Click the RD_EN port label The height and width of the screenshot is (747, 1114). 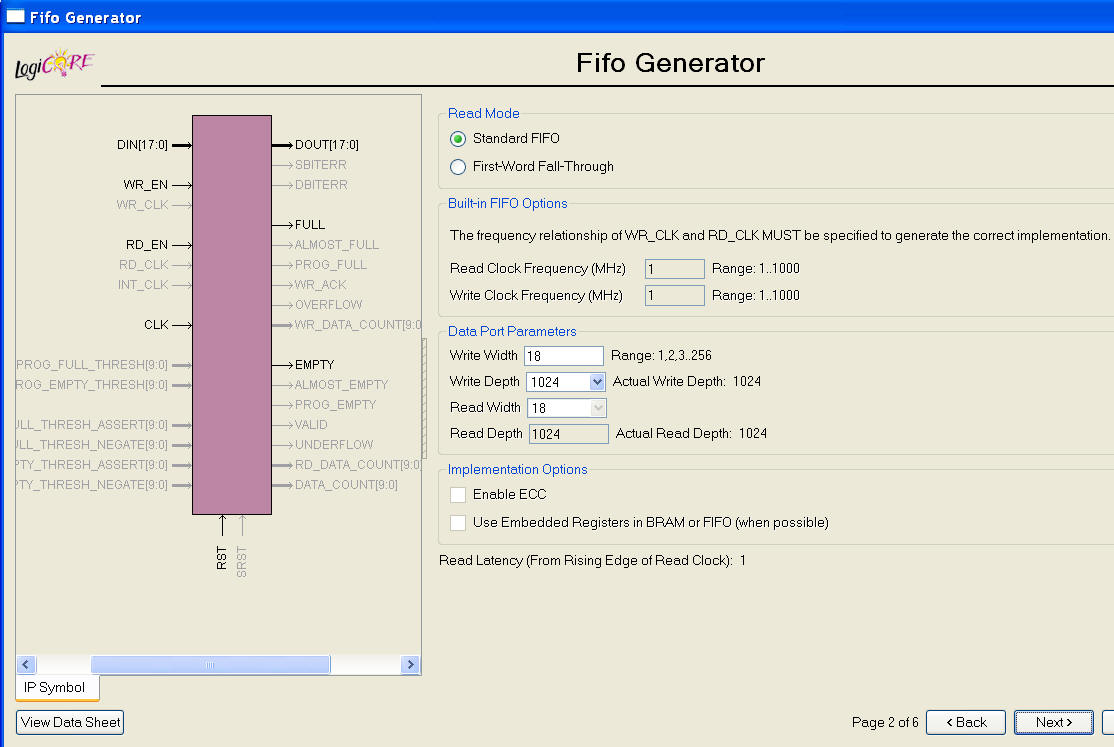point(147,244)
